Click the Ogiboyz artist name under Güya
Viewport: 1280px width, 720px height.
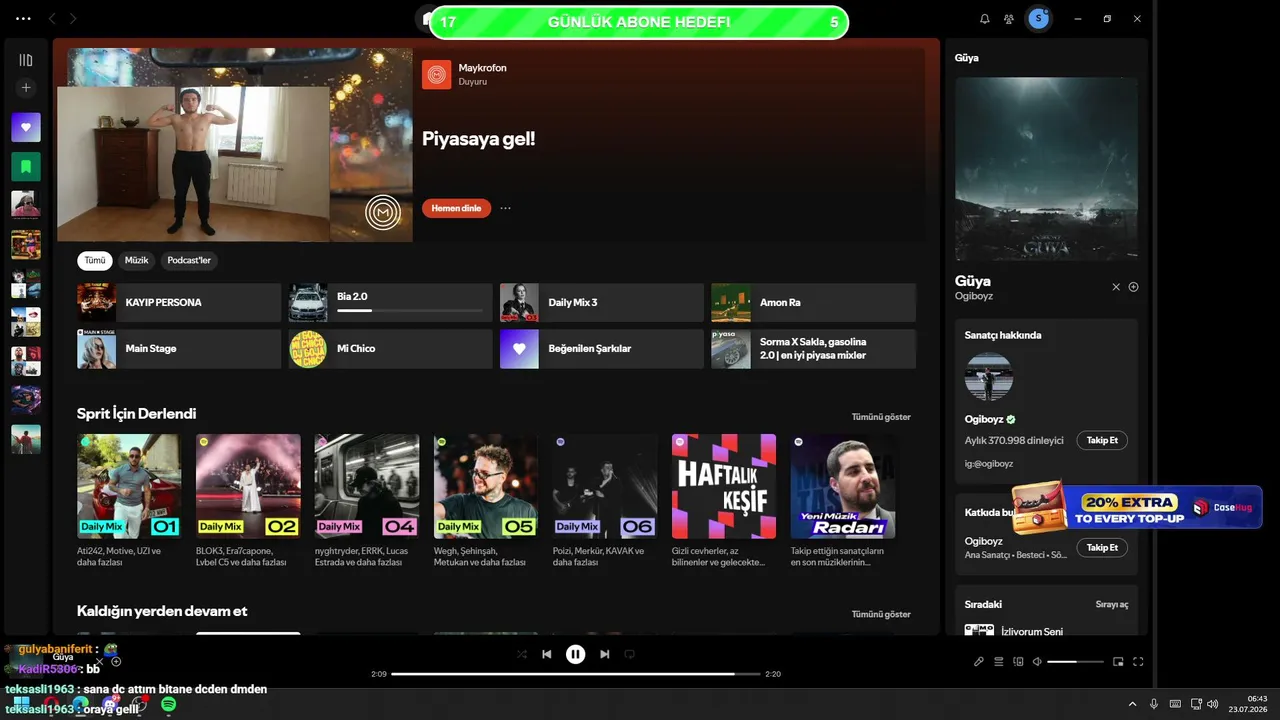coord(974,296)
